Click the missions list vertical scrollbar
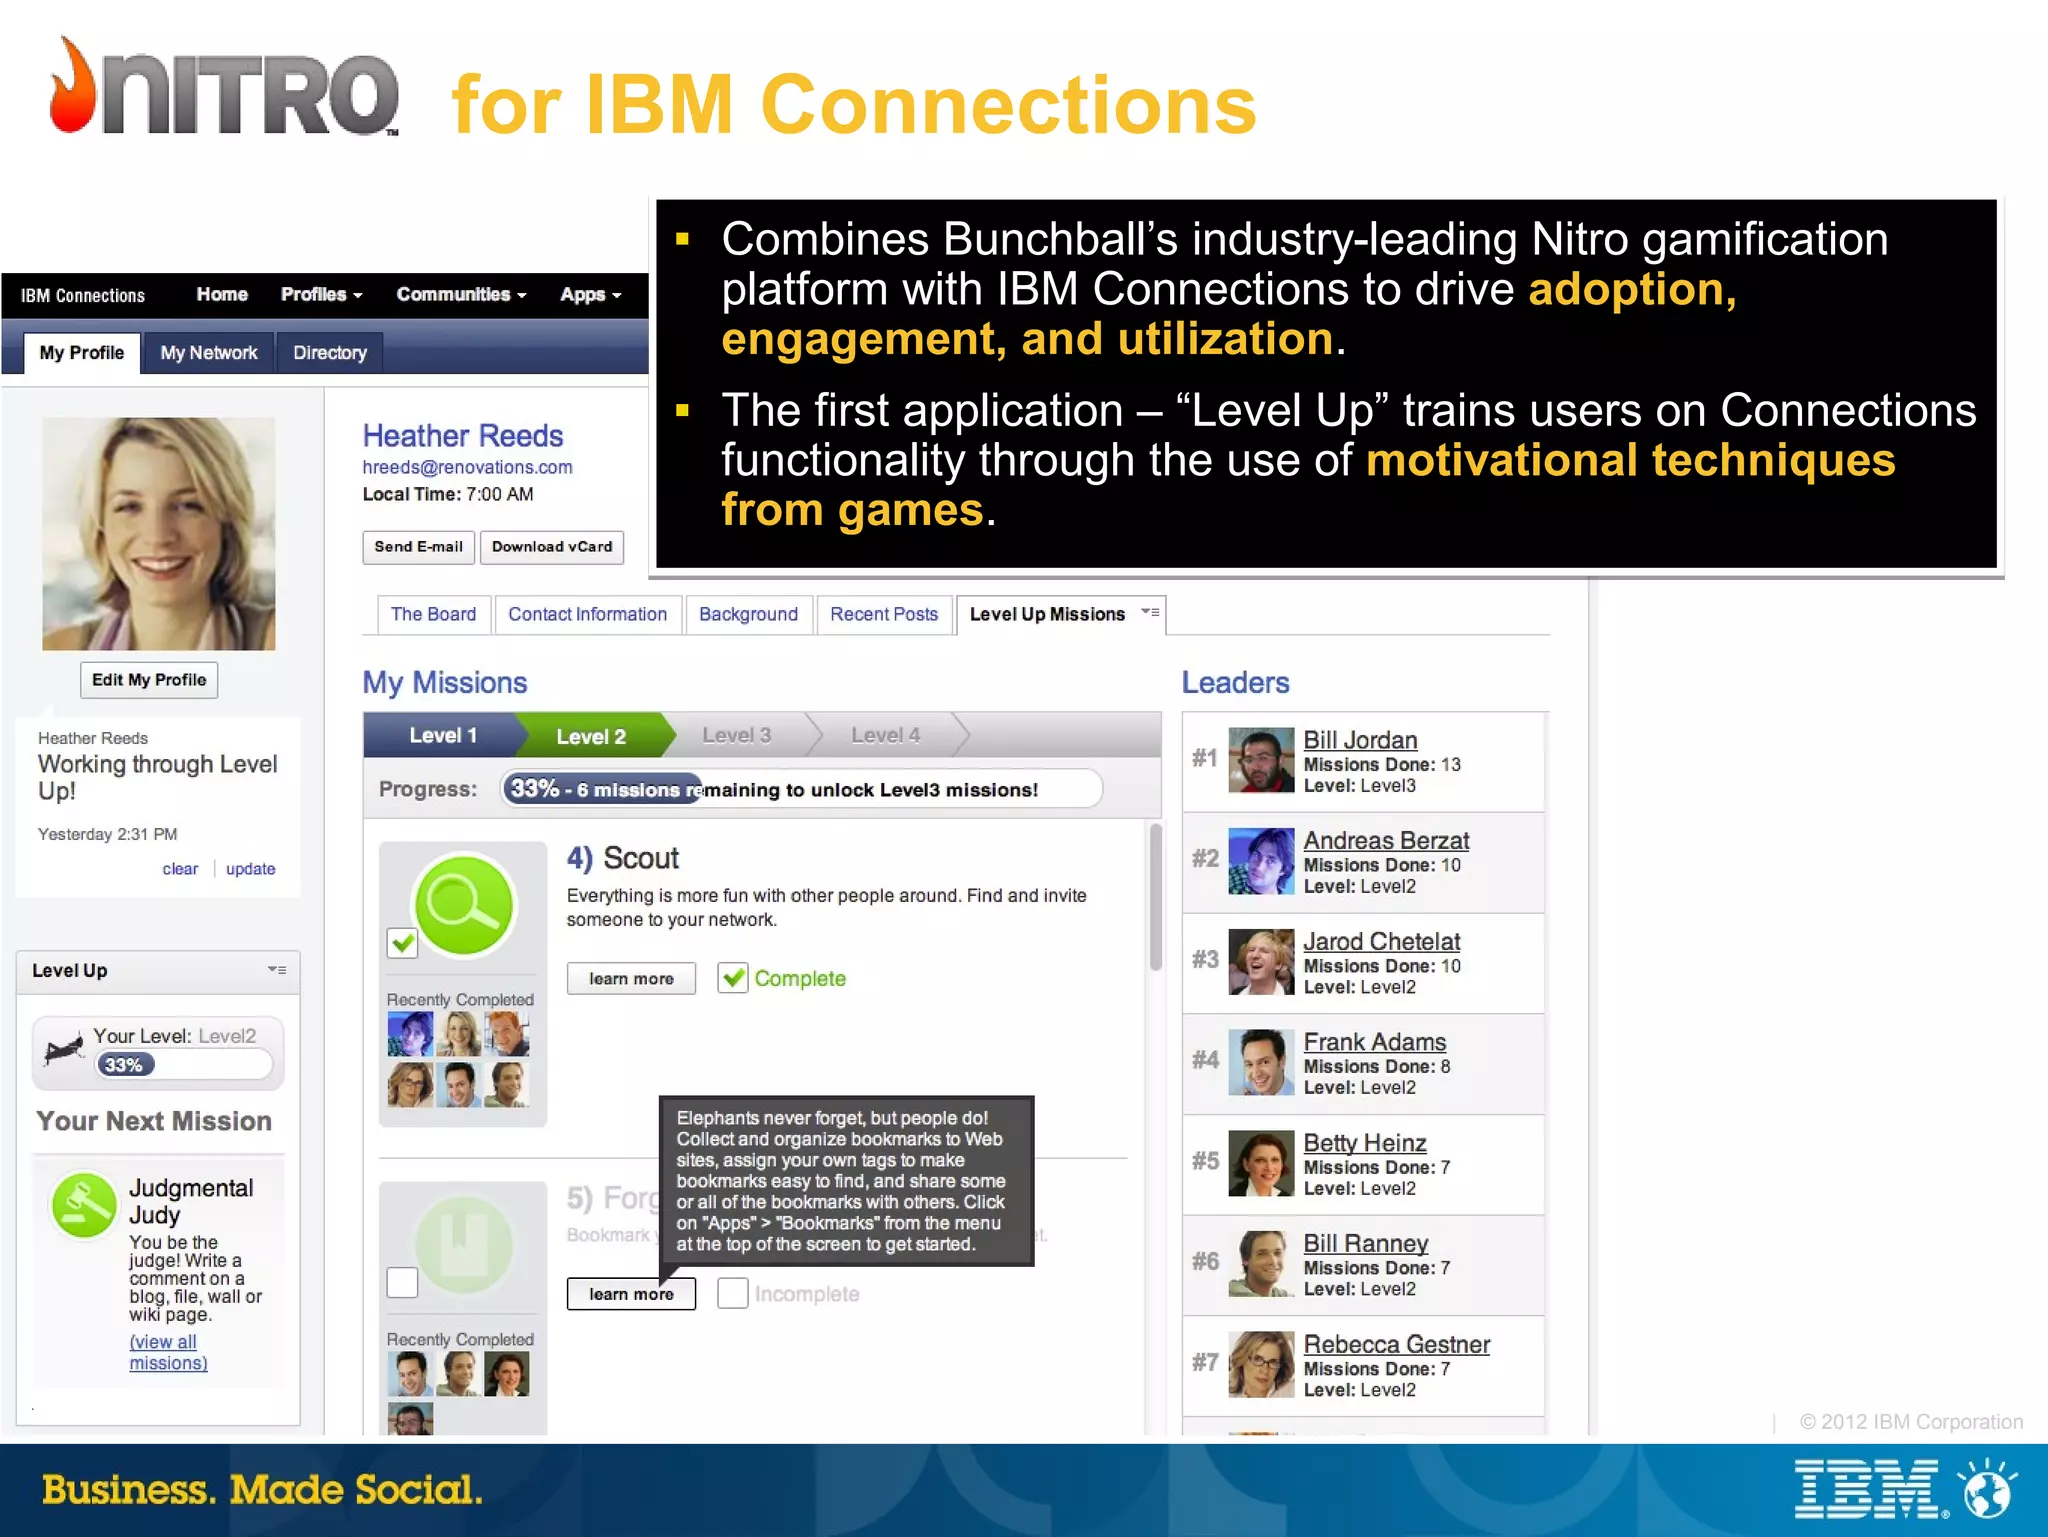This screenshot has height=1537, width=2048. pyautogui.click(x=1155, y=896)
